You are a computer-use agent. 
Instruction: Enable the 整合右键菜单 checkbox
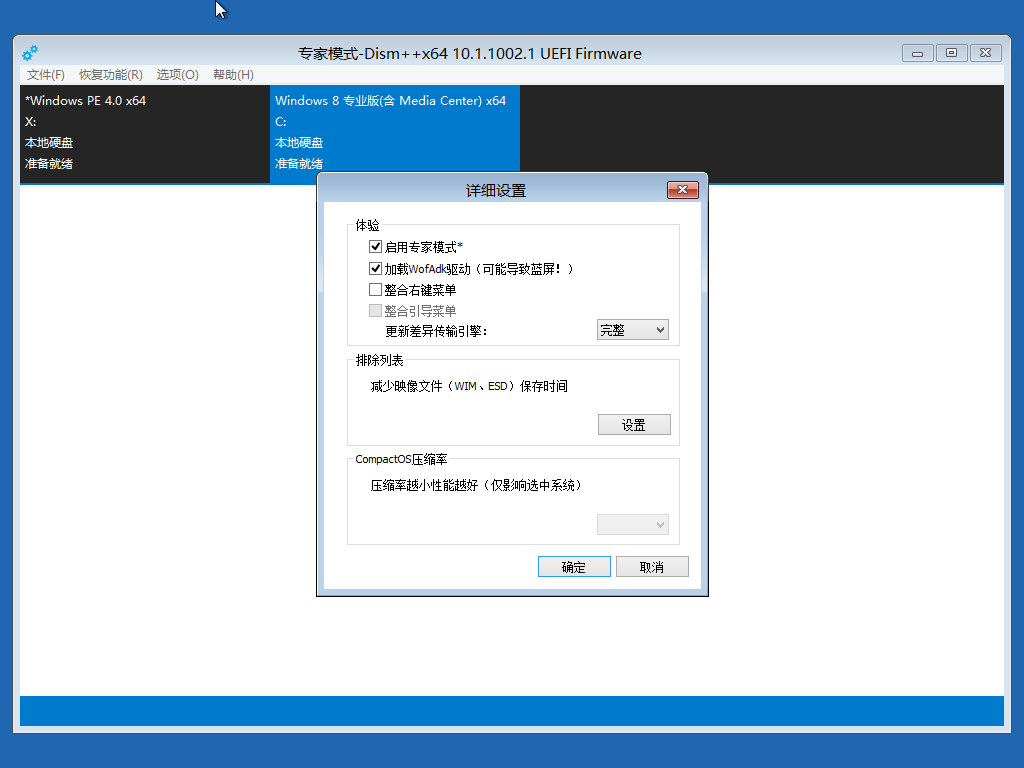coord(376,290)
